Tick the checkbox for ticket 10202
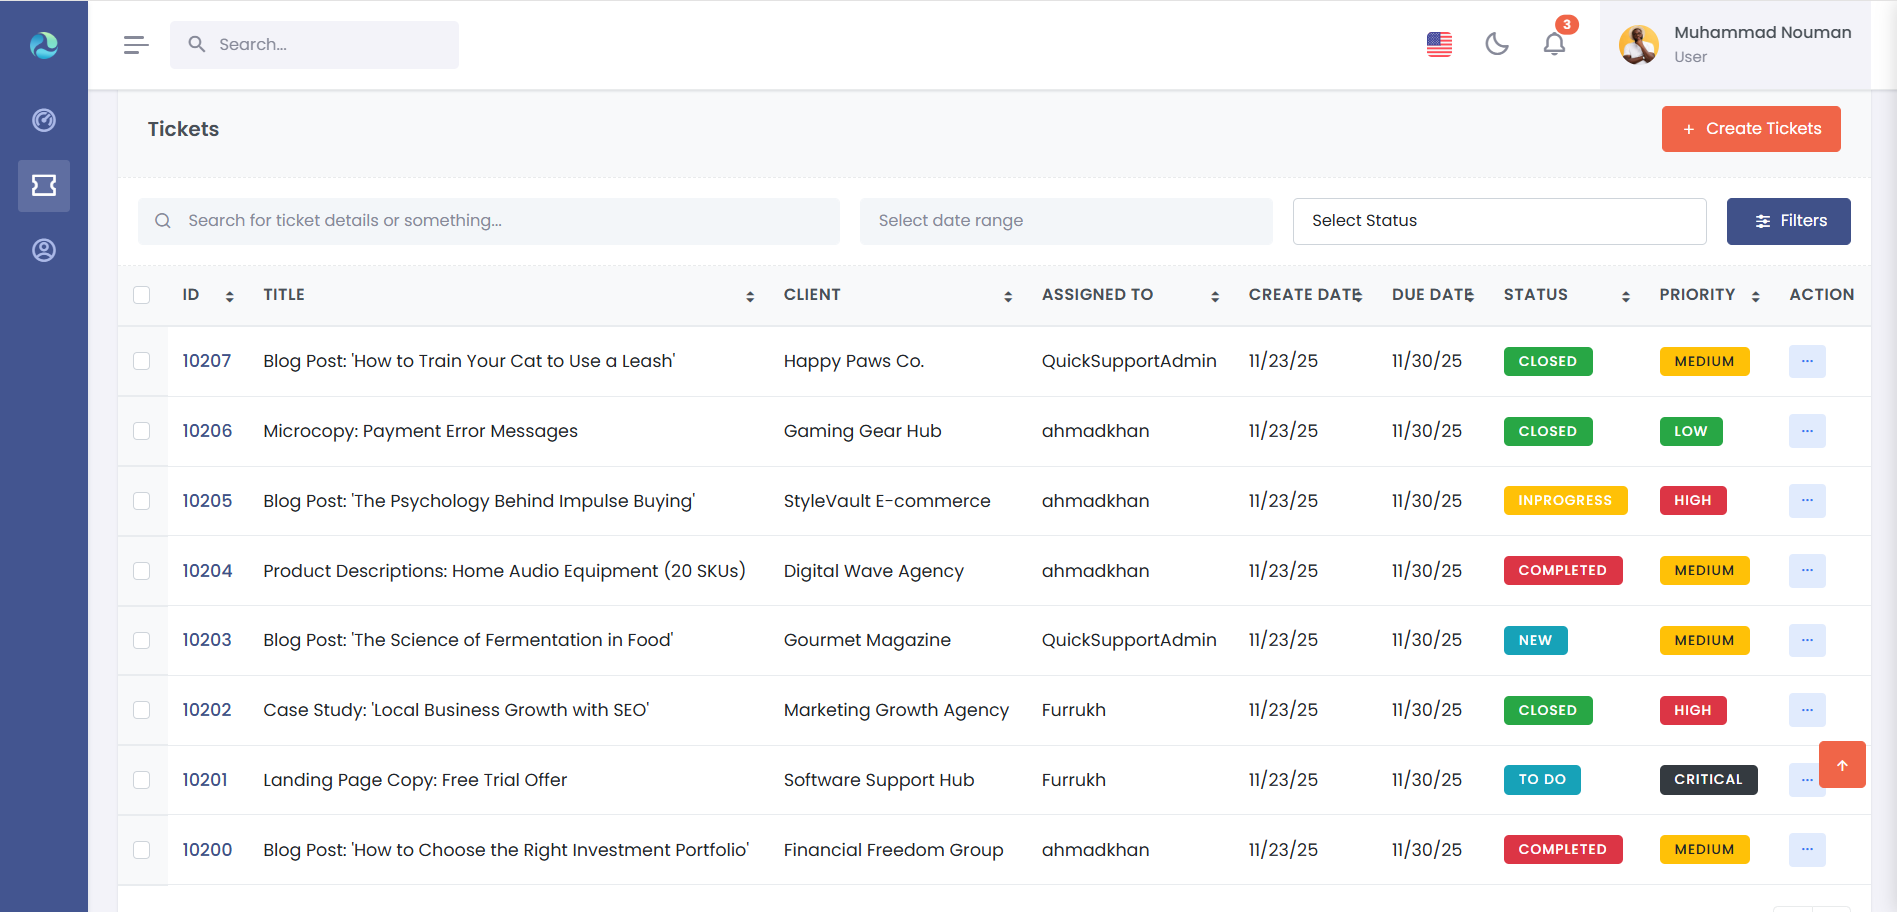Image resolution: width=1897 pixels, height=912 pixels. (142, 710)
